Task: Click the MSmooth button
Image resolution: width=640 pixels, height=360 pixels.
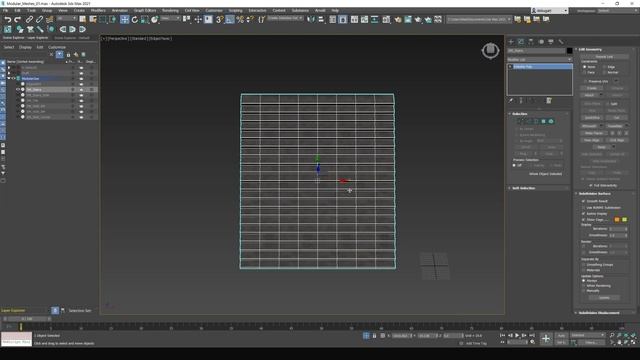Action: tap(589, 126)
